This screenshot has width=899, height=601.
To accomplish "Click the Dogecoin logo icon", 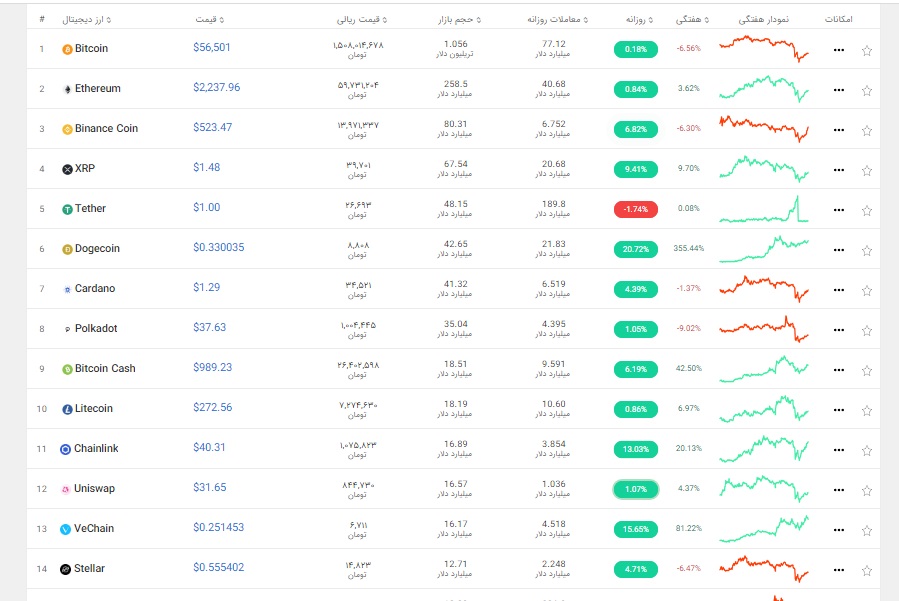I will [x=67, y=249].
